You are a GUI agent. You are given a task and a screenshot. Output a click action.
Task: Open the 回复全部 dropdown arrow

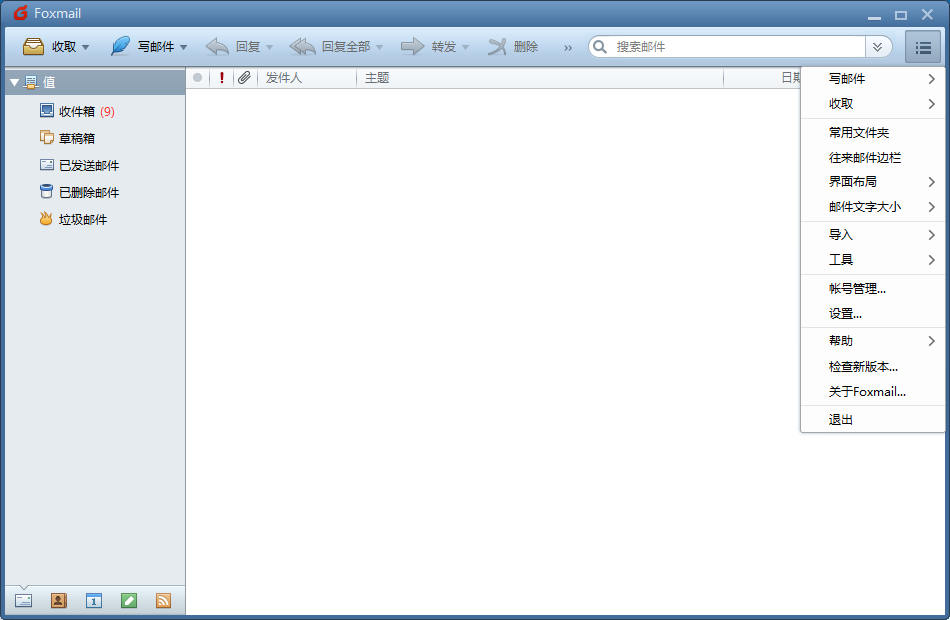click(x=379, y=47)
